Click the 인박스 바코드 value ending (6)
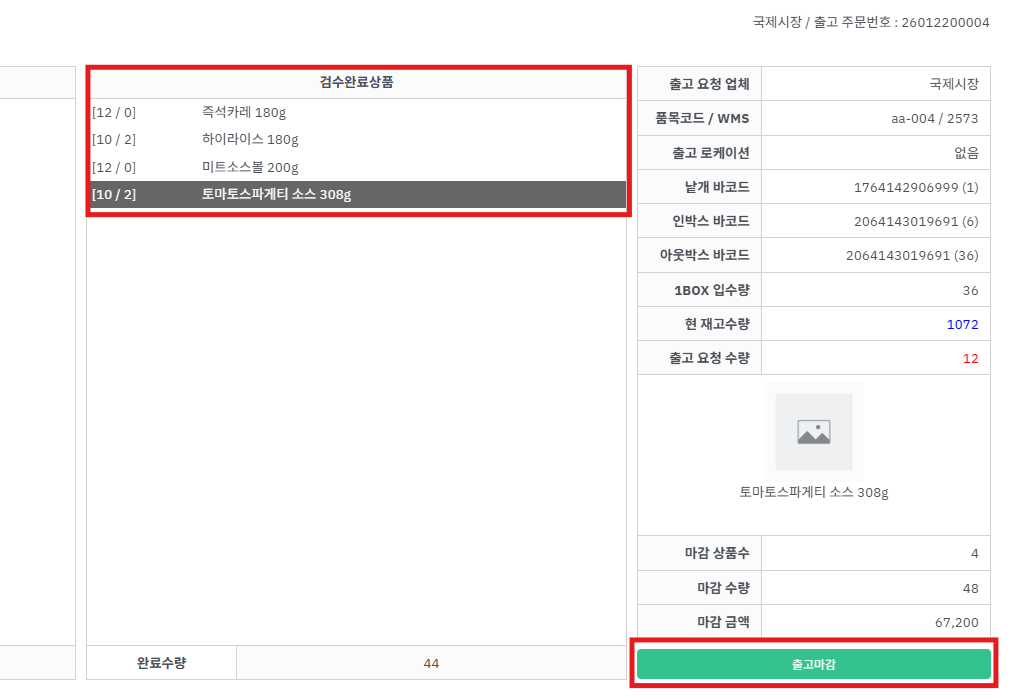Image resolution: width=1009 pixels, height=699 pixels. (x=915, y=221)
